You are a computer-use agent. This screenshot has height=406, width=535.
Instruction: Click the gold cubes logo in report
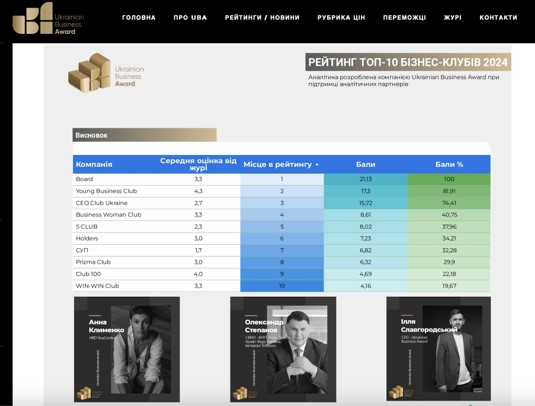pyautogui.click(x=90, y=73)
